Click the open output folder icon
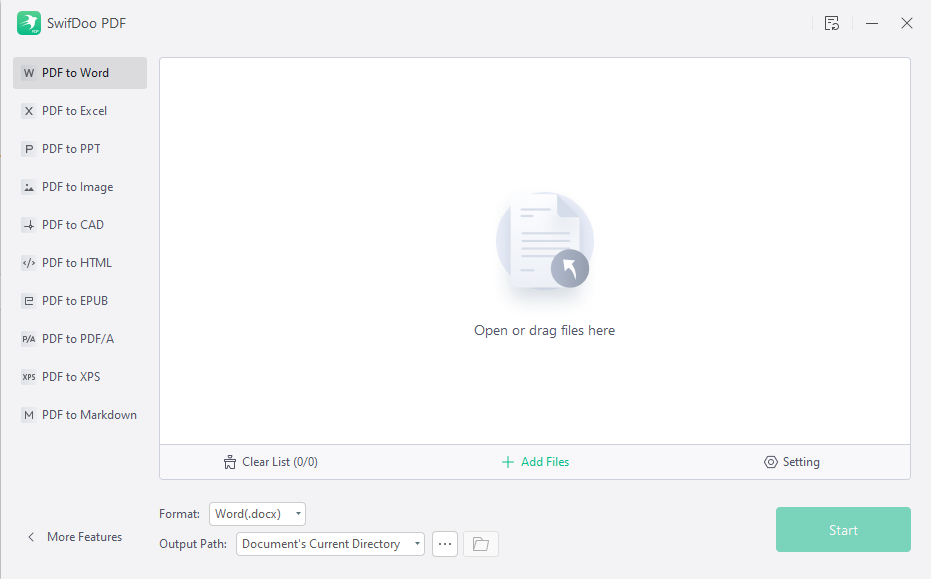931x579 pixels. pos(481,544)
